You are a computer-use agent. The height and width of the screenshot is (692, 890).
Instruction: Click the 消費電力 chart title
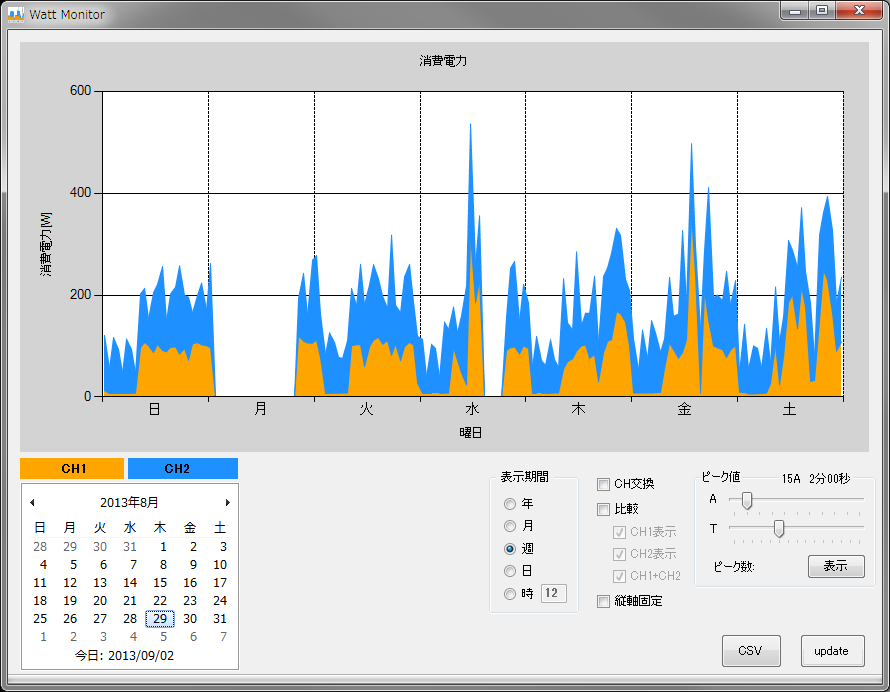(443, 61)
